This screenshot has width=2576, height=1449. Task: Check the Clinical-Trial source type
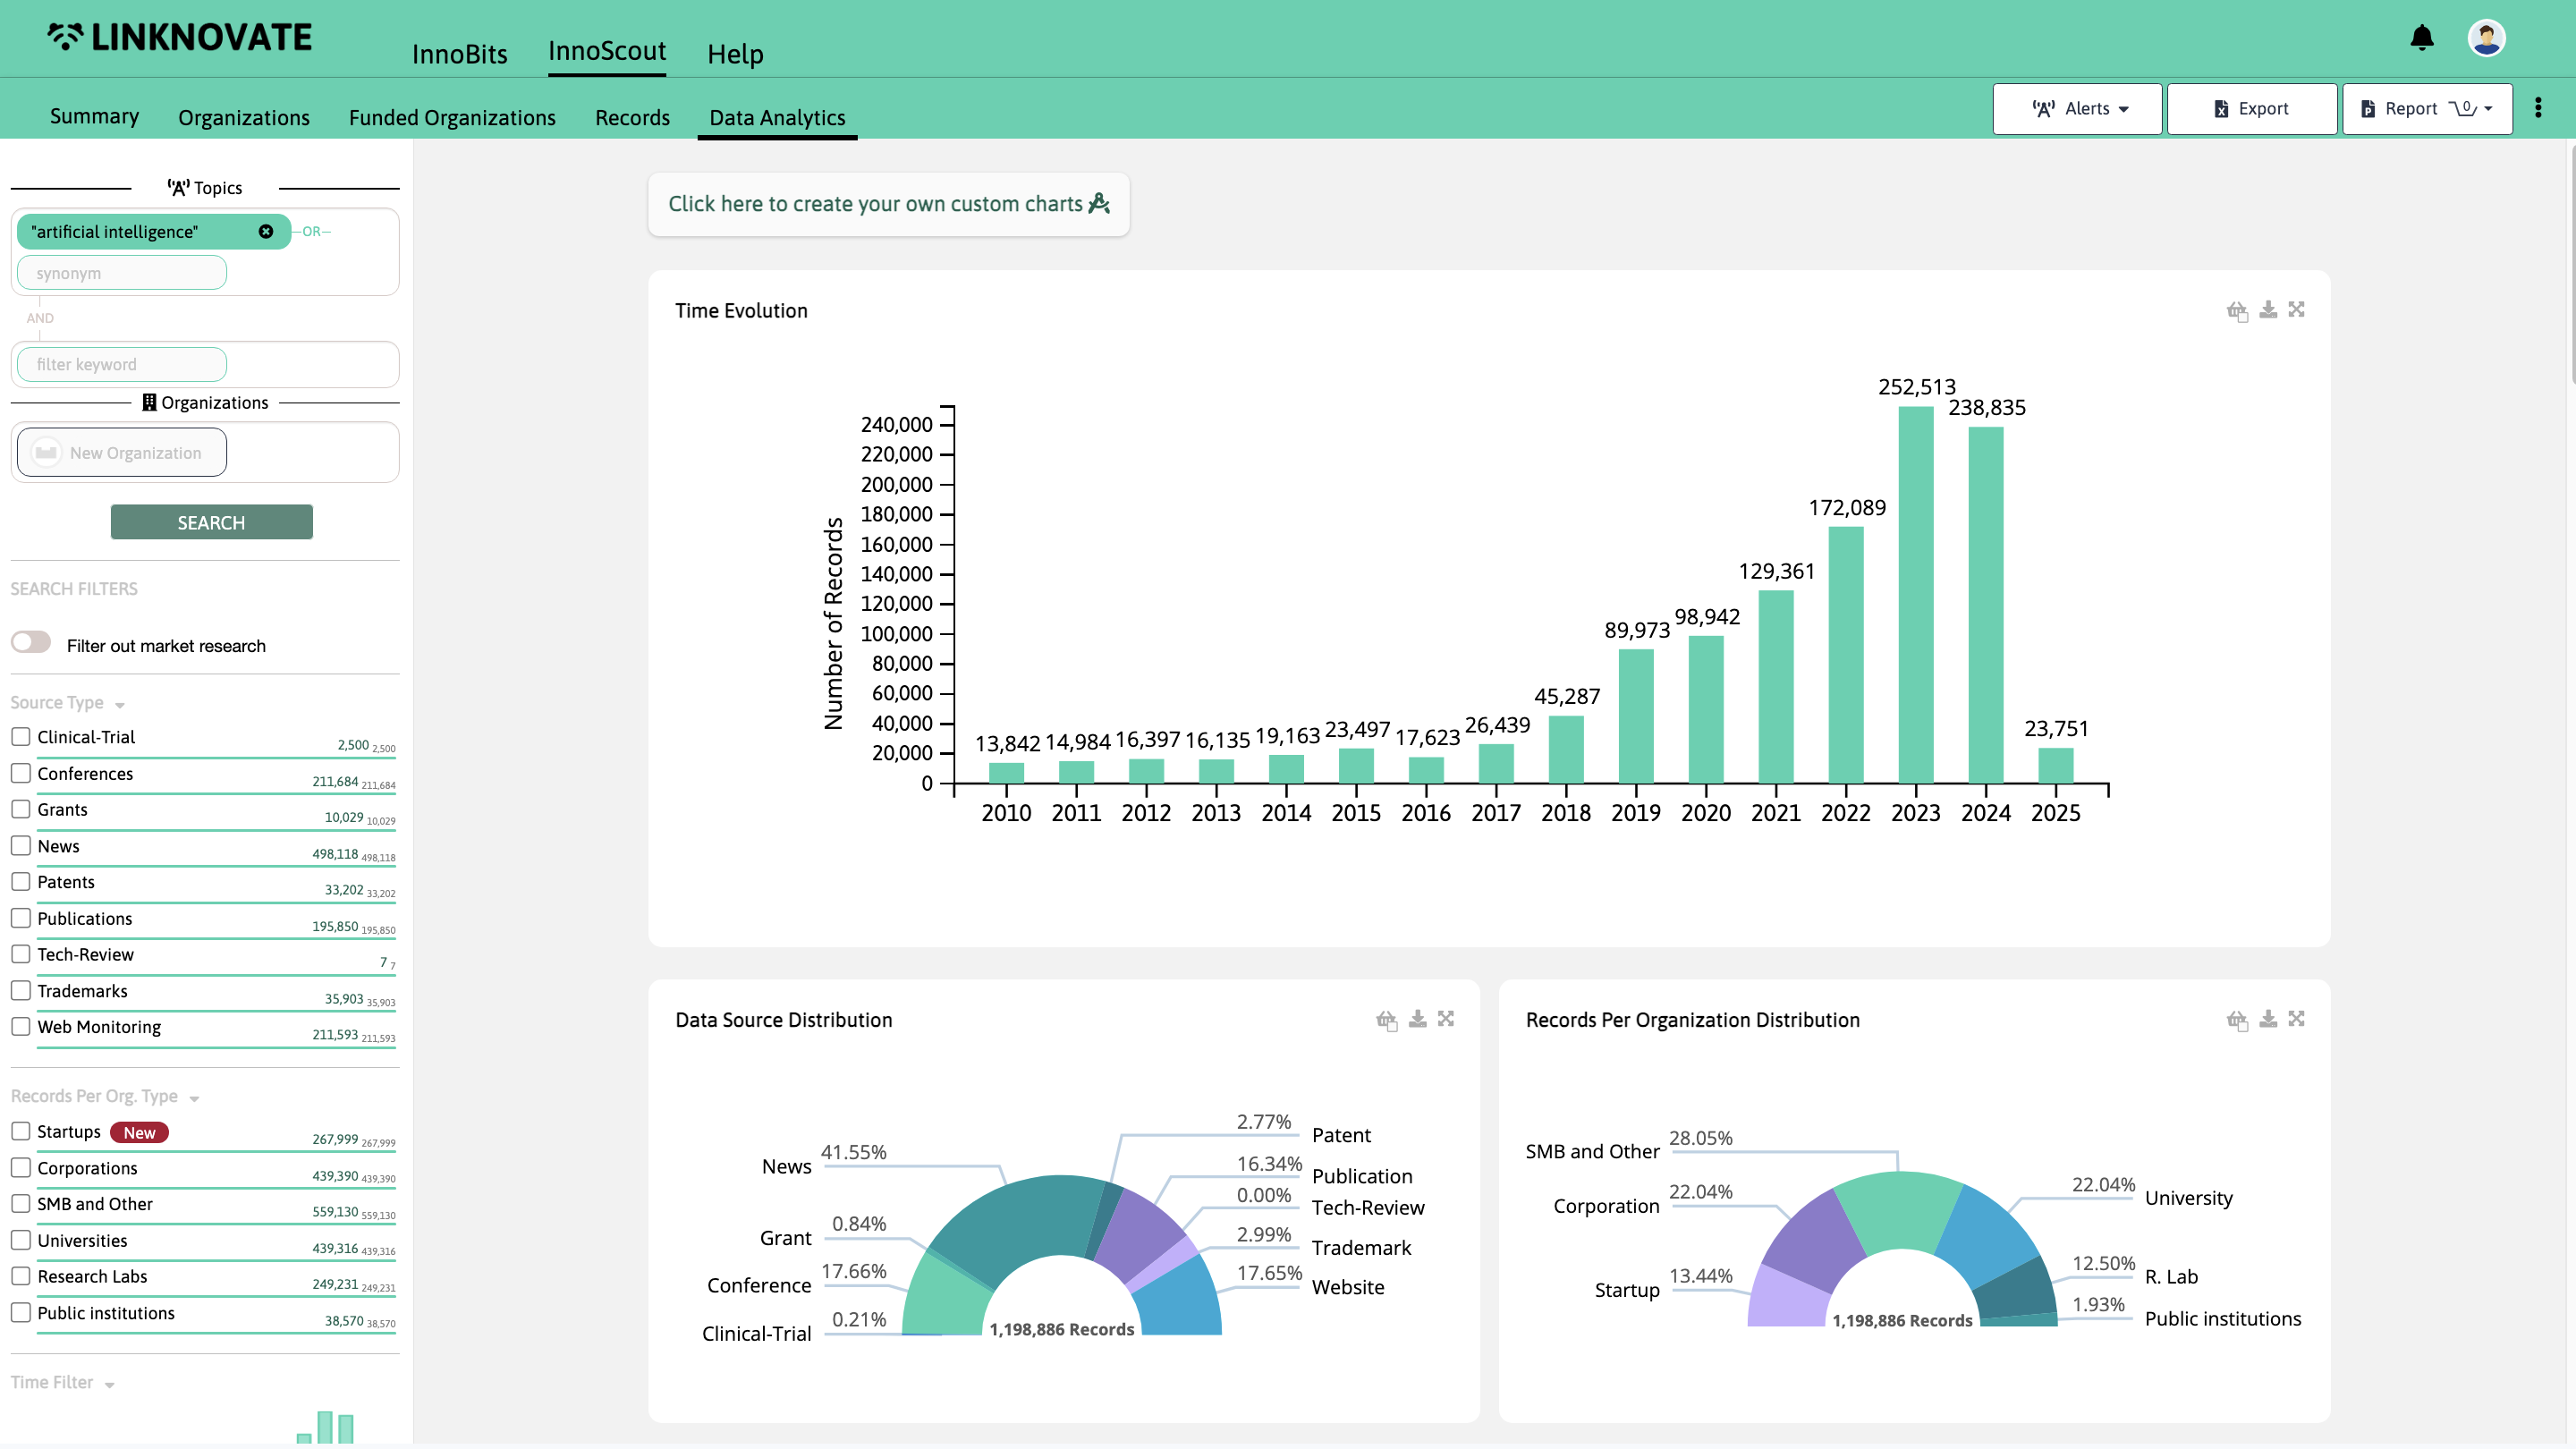(x=21, y=736)
